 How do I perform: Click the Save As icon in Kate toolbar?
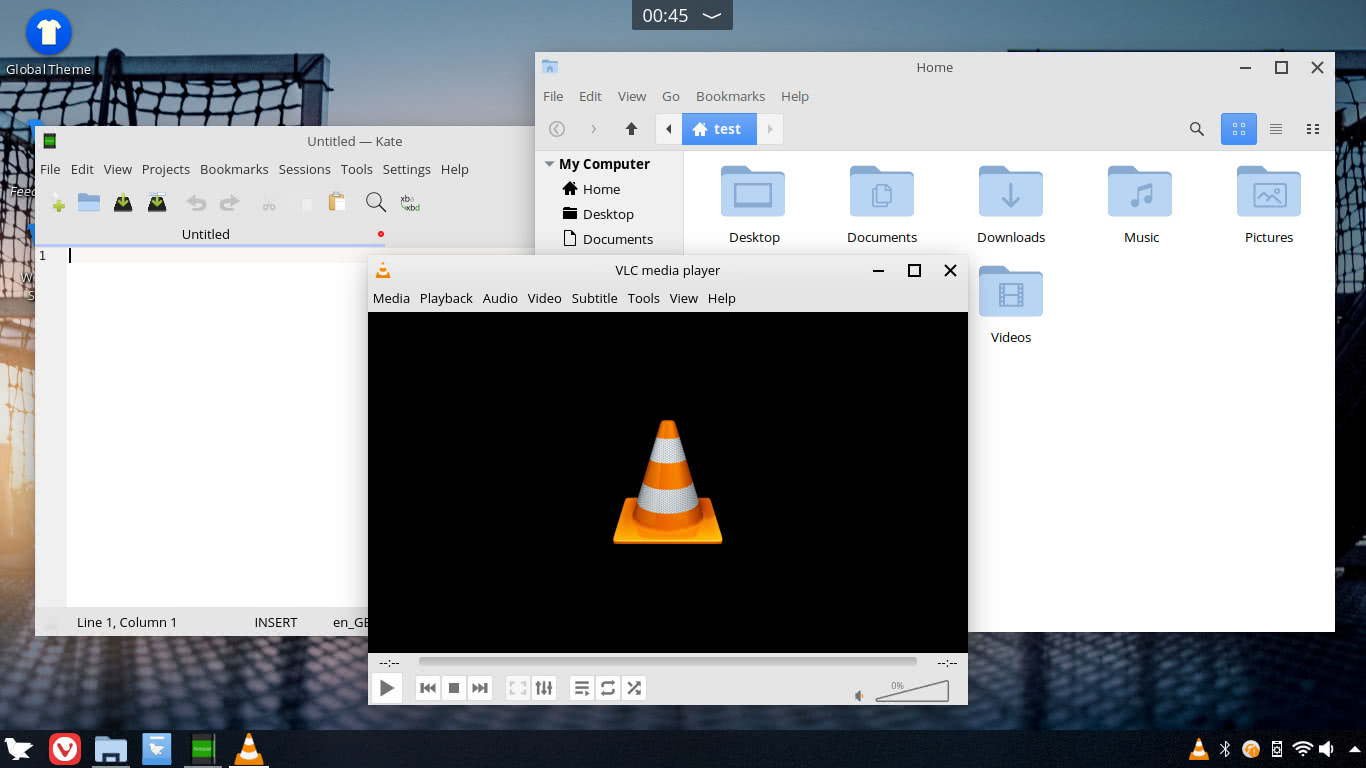tap(157, 203)
